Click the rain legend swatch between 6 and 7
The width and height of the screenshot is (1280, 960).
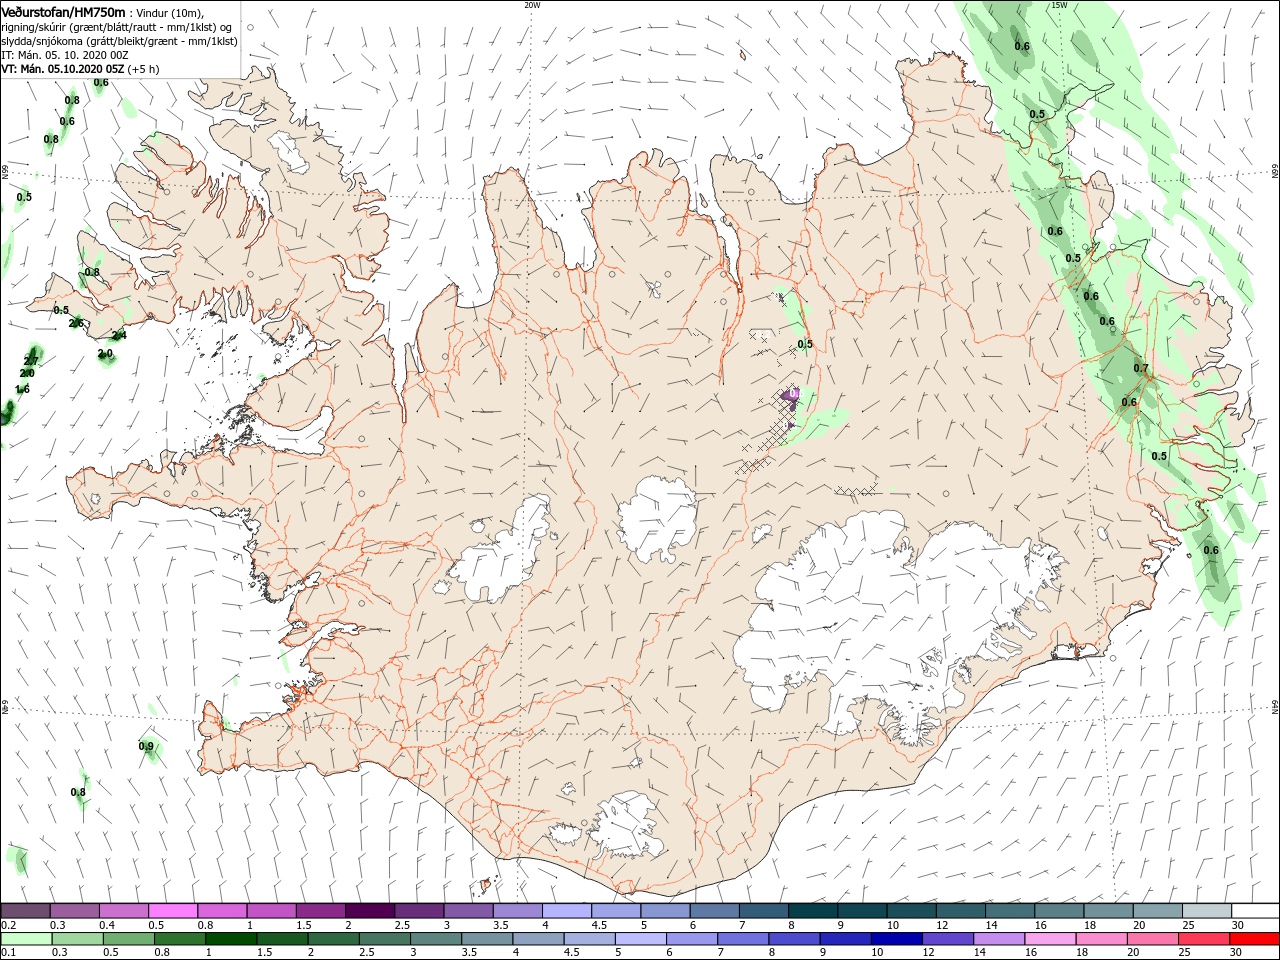click(692, 939)
